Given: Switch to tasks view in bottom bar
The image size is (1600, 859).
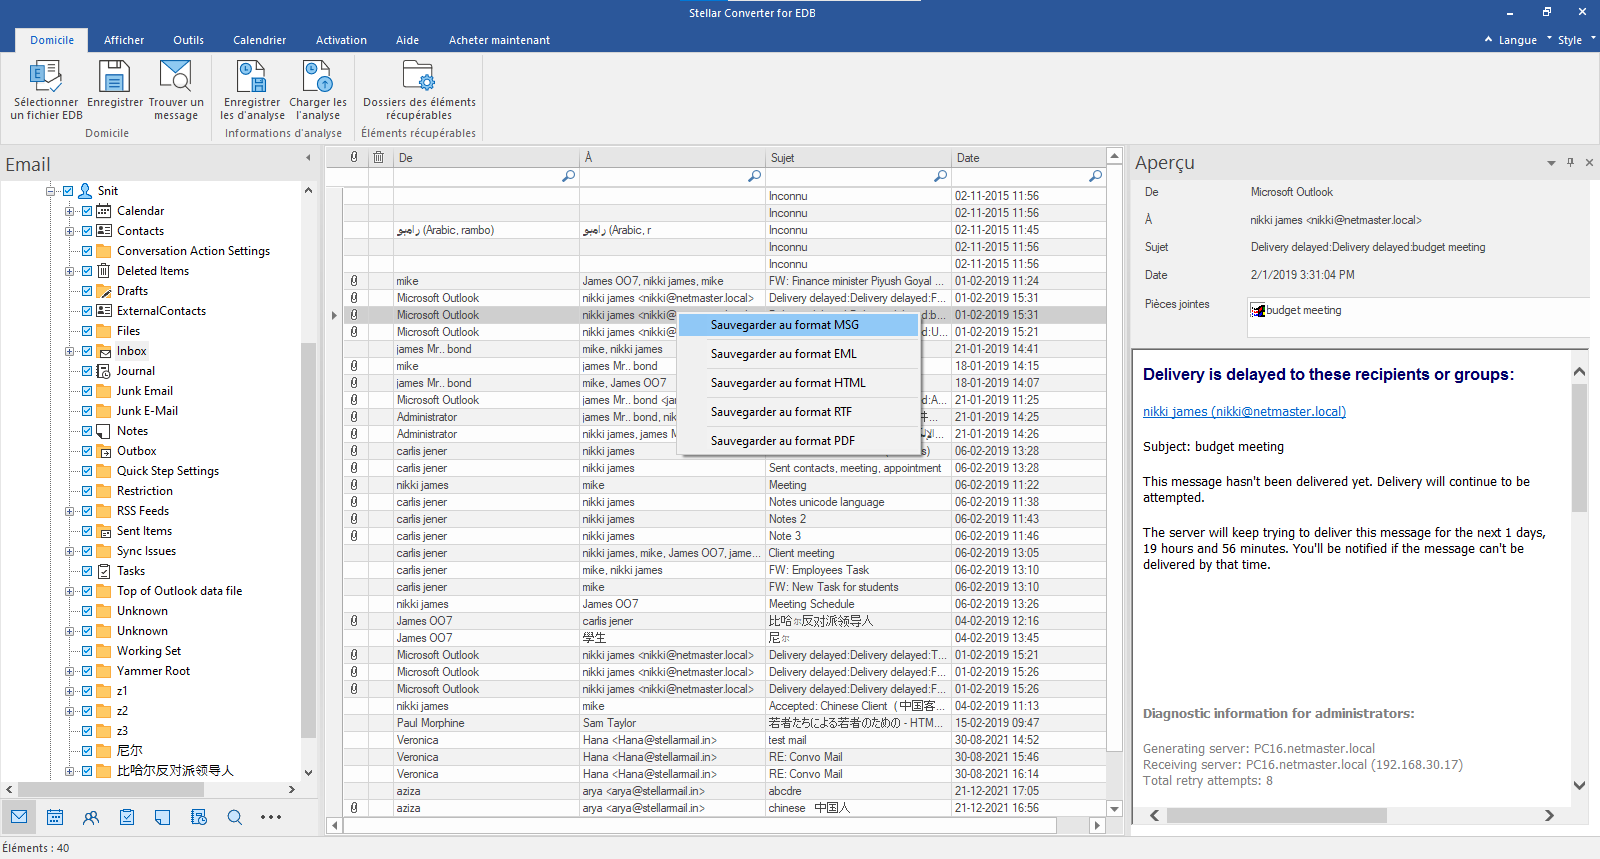Looking at the screenshot, I should click(127, 817).
